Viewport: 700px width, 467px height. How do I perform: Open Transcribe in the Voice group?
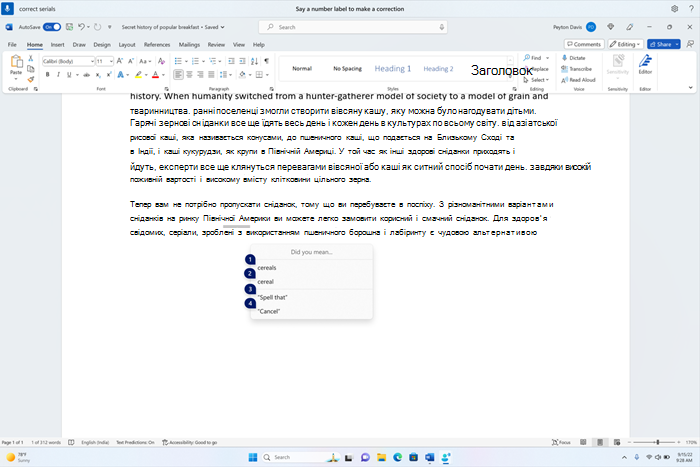576,69
